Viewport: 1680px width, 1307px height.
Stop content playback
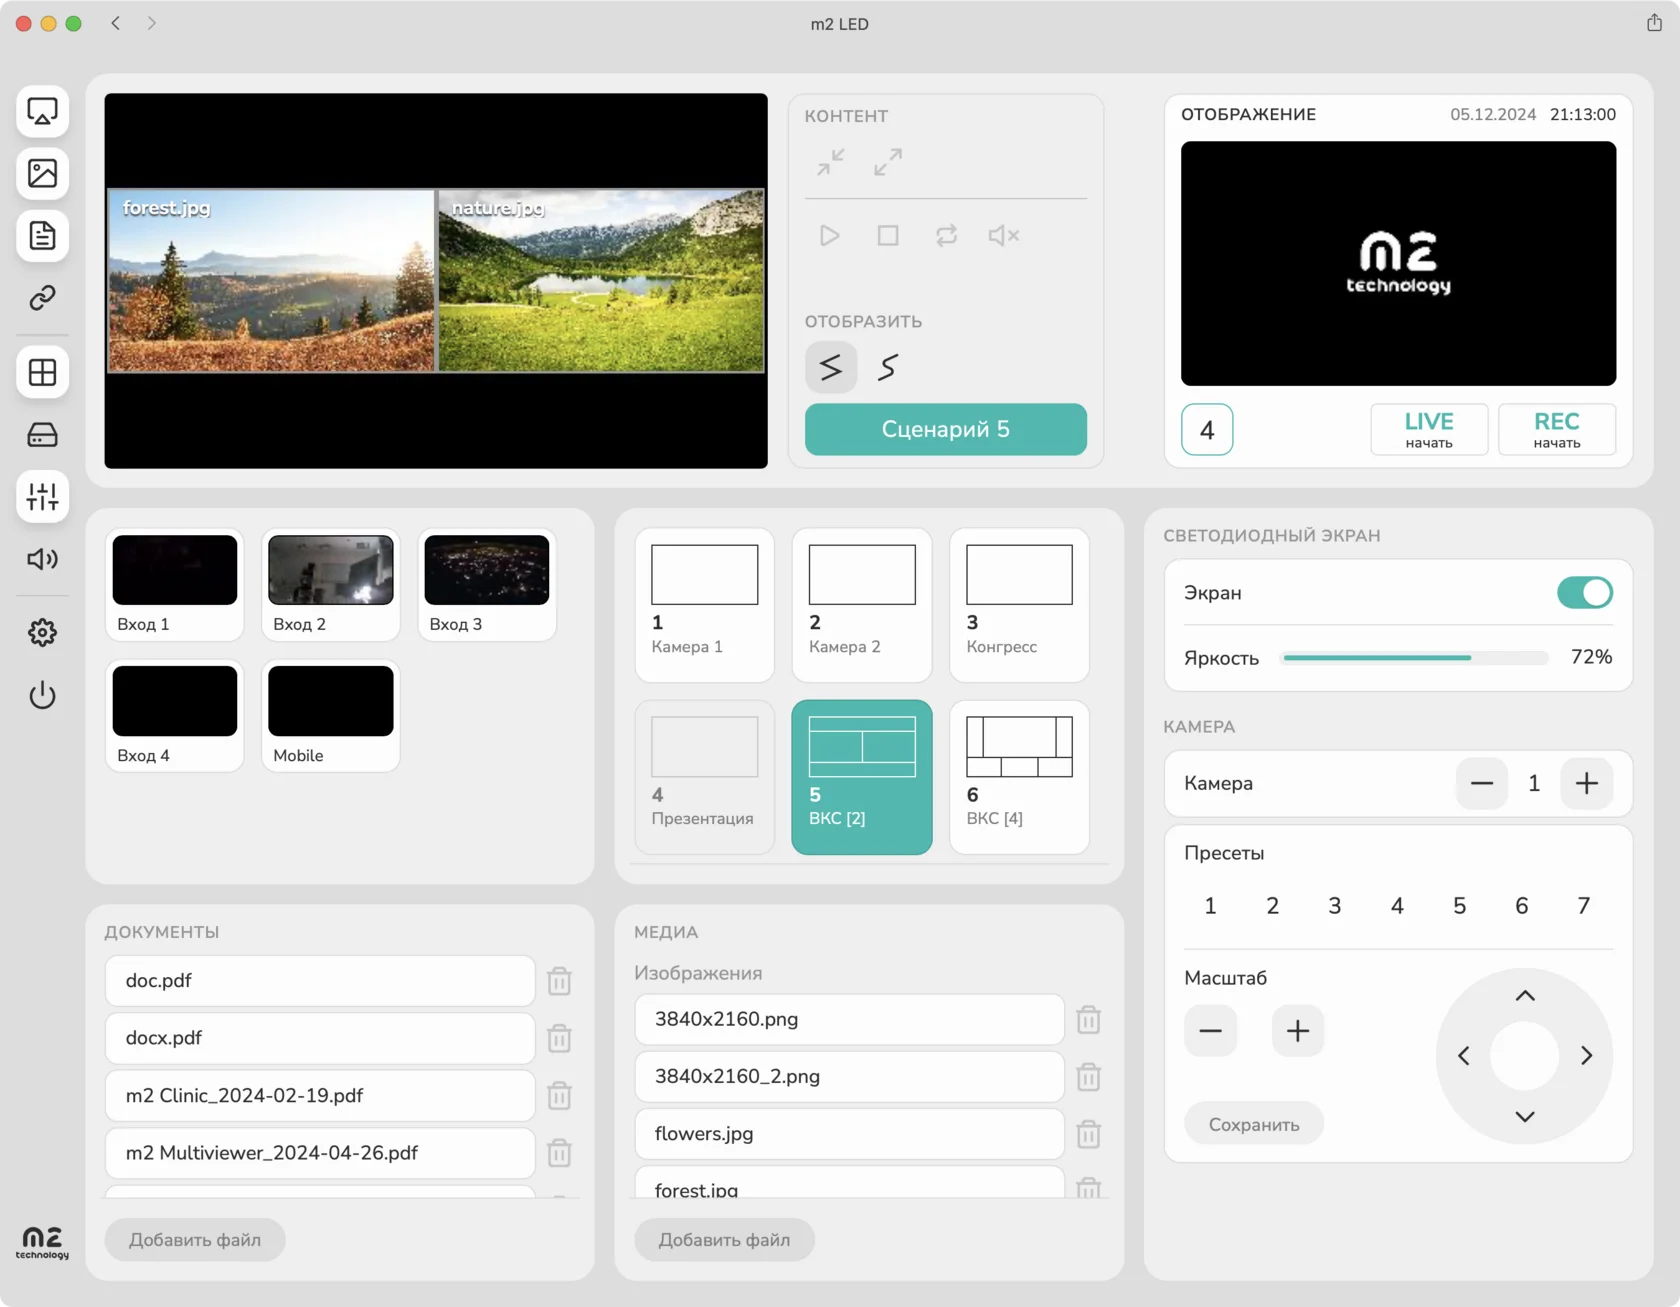point(888,236)
